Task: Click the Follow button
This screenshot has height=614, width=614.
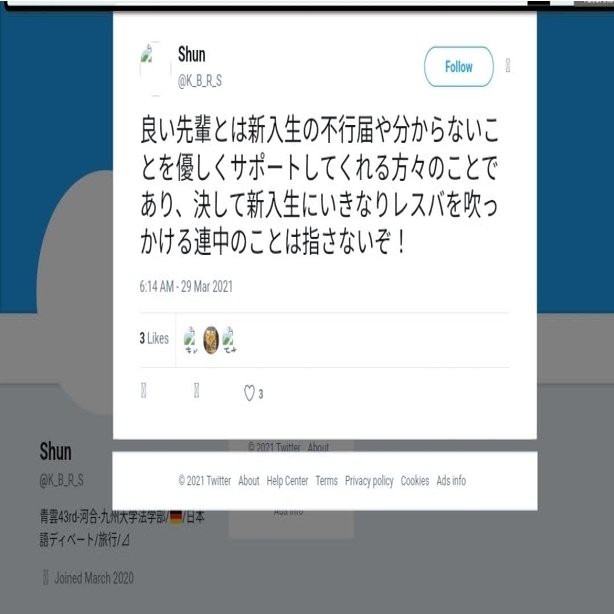Action: point(459,67)
